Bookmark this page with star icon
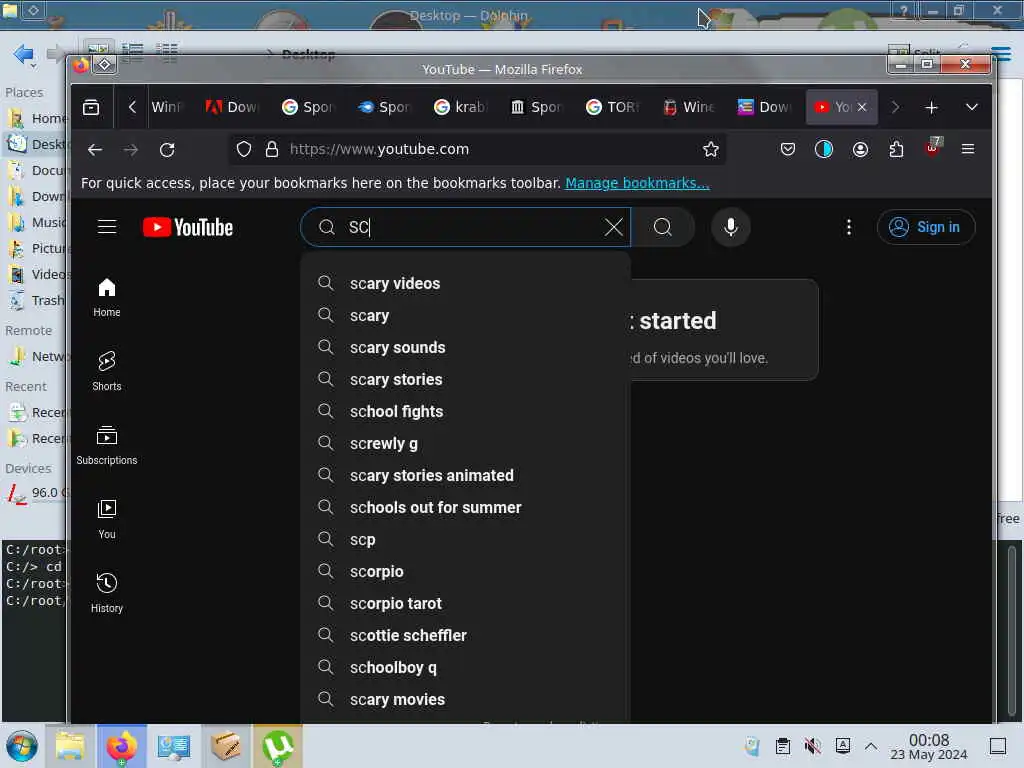This screenshot has width=1024, height=768. 711,150
